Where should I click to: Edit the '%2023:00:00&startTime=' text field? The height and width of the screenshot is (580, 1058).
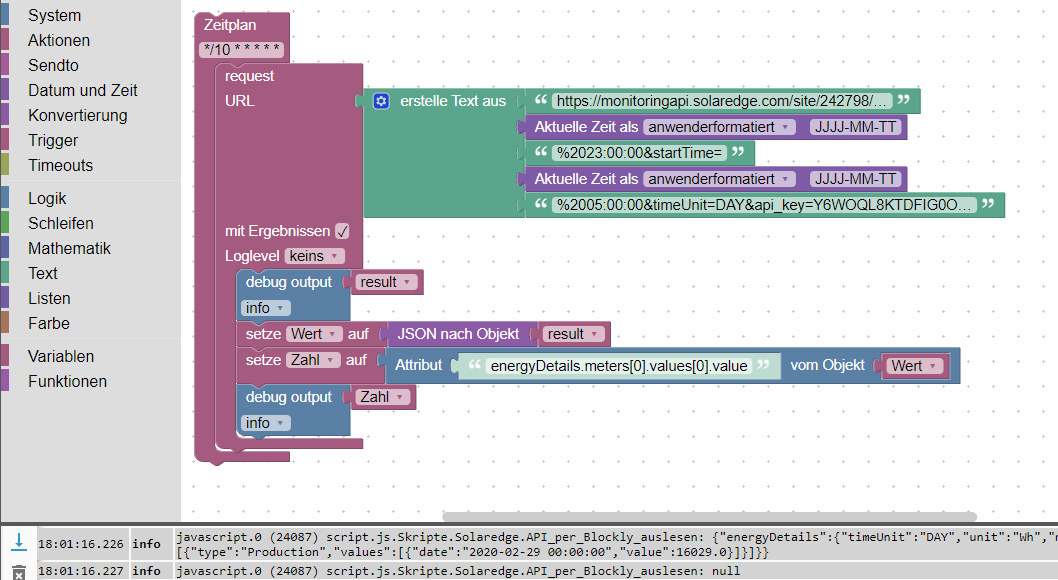click(x=639, y=153)
